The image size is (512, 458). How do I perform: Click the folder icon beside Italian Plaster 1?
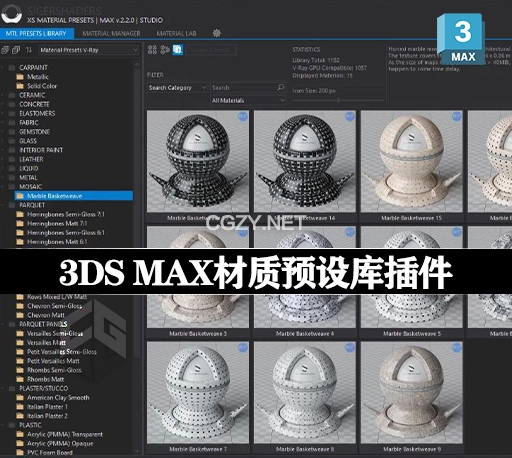pyautogui.click(x=20, y=407)
